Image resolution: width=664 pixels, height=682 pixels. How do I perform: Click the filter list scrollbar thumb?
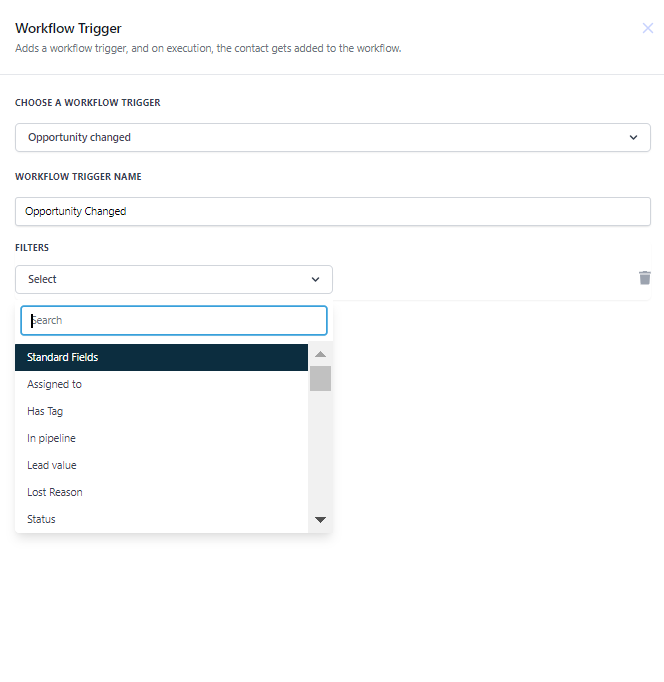coord(320,378)
